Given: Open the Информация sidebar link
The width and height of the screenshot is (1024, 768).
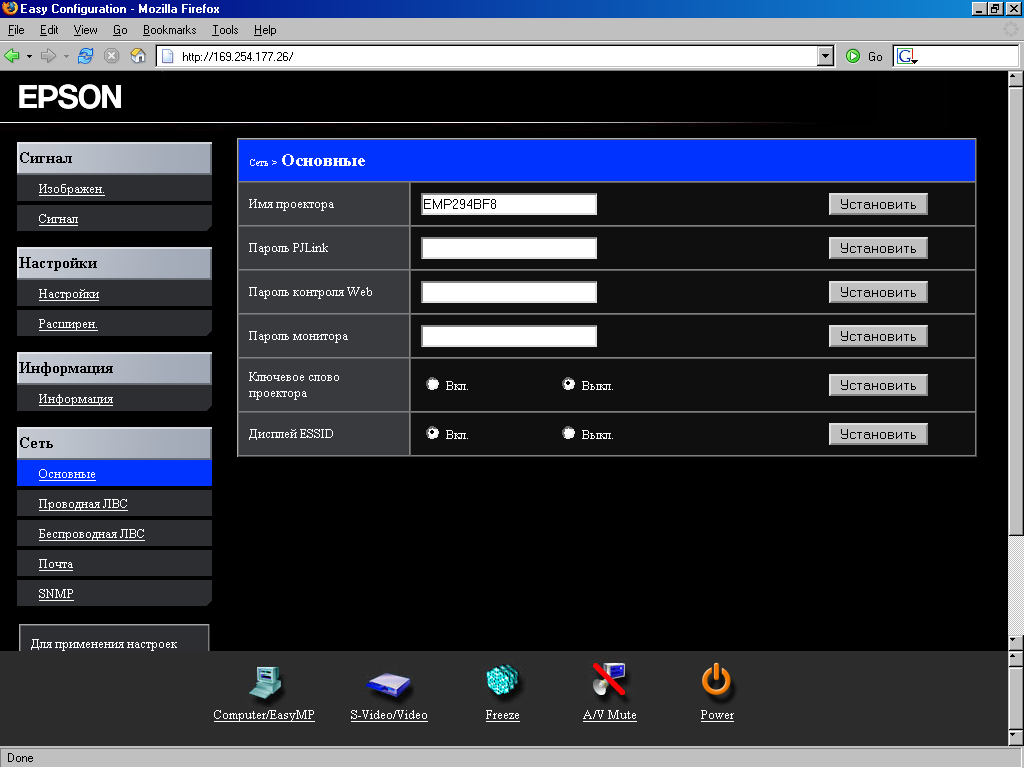Looking at the screenshot, I should pos(76,399).
